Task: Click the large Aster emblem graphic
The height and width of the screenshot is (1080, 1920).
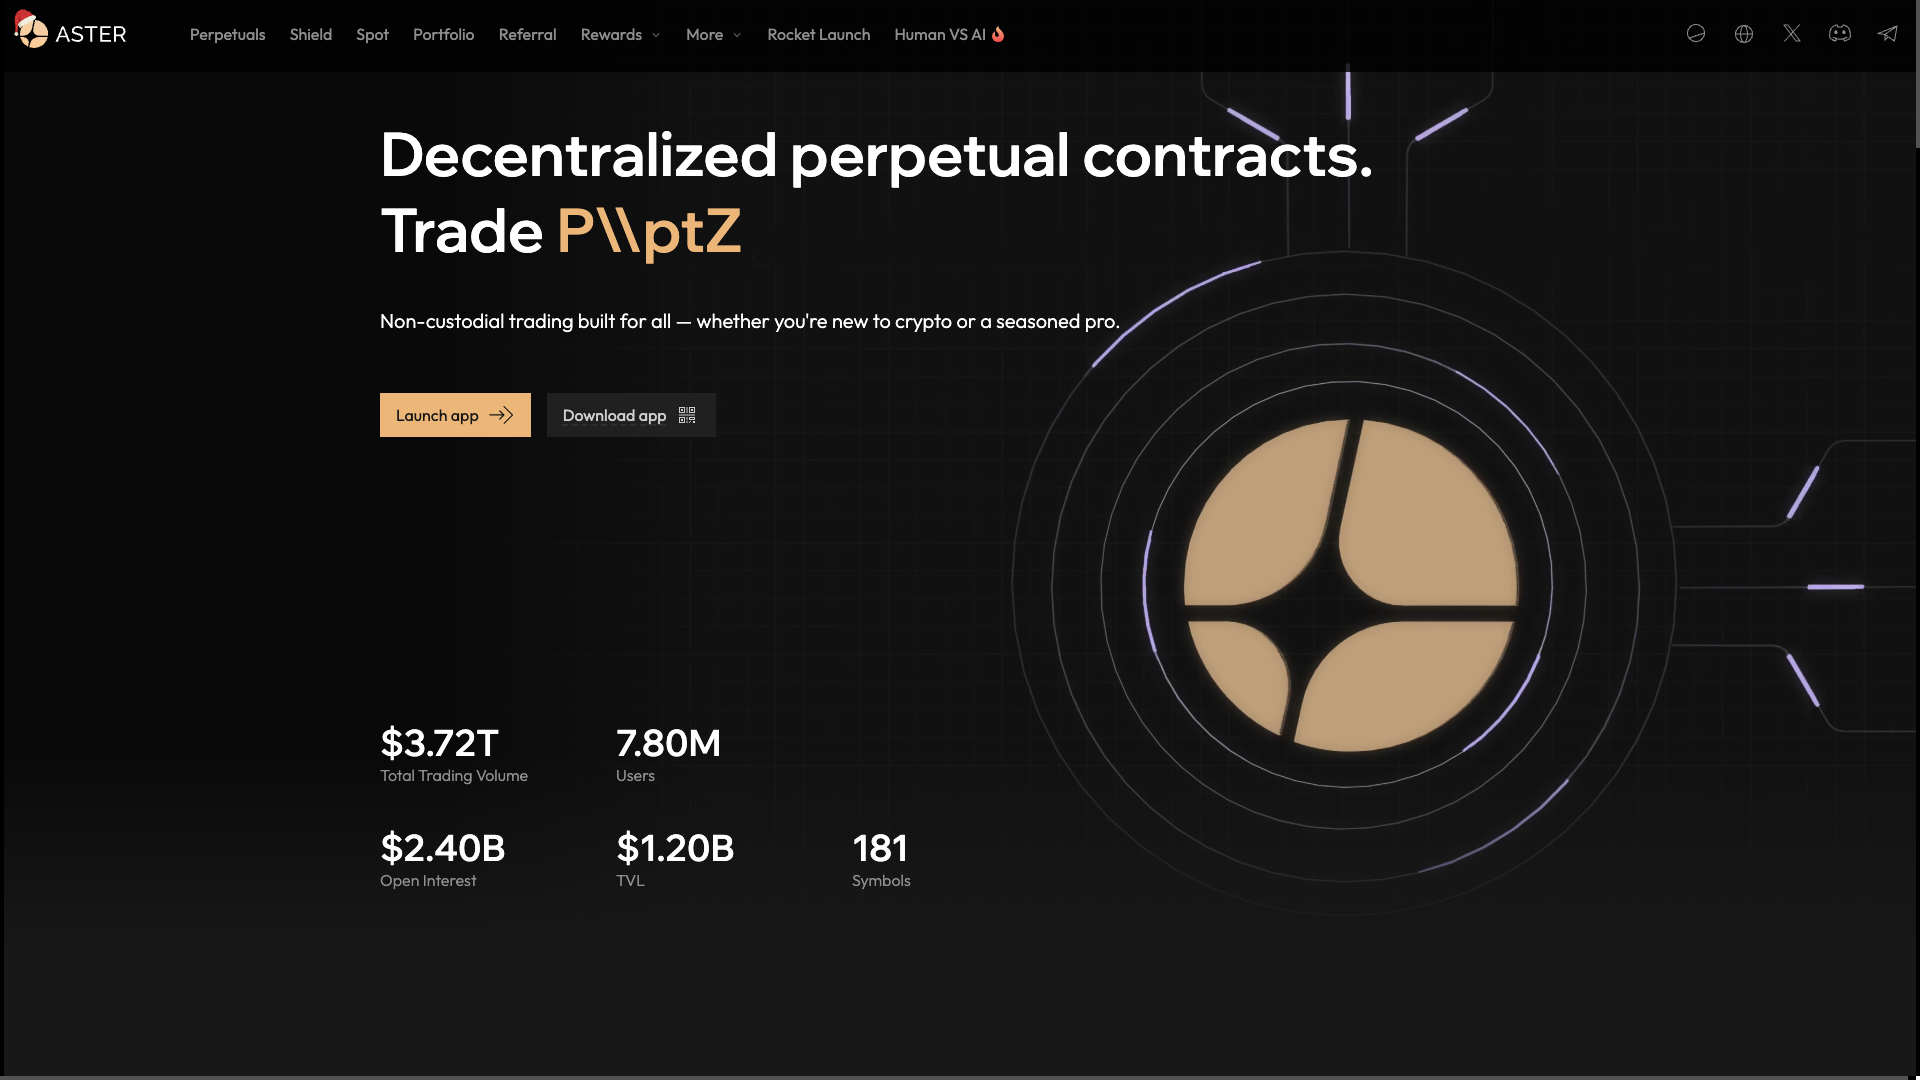Action: coord(1350,586)
